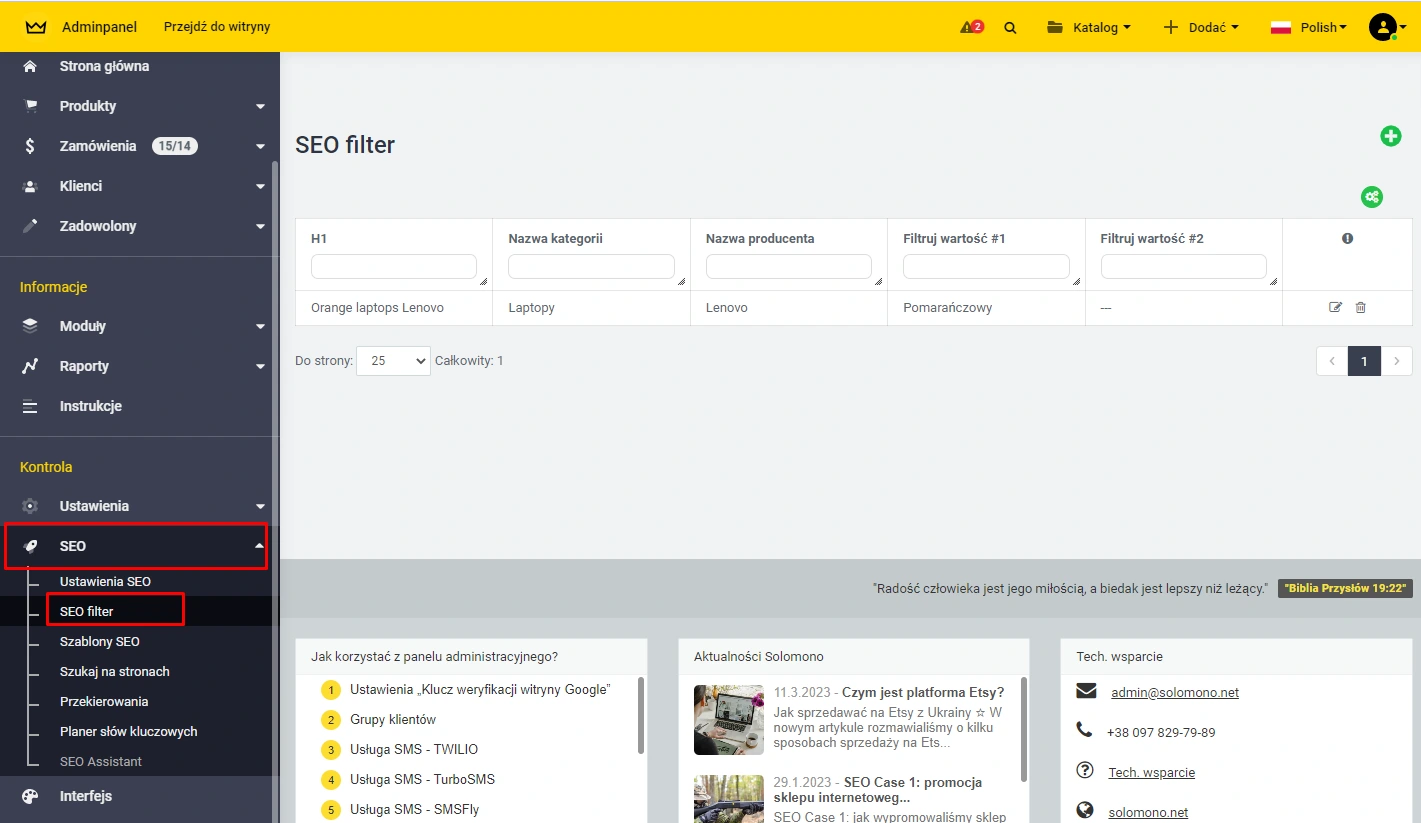The image size is (1421, 823).
Task: Change the rows per page selector
Action: pos(393,360)
